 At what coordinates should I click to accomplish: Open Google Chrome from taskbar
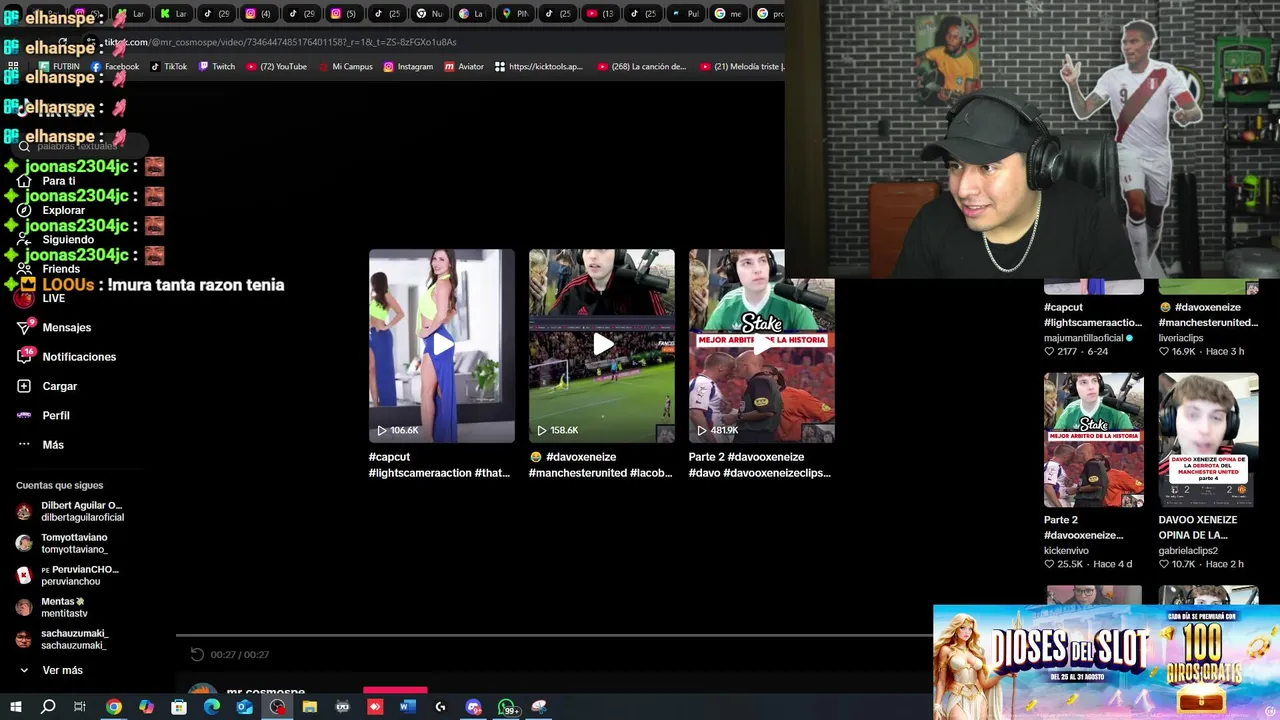click(x=113, y=707)
